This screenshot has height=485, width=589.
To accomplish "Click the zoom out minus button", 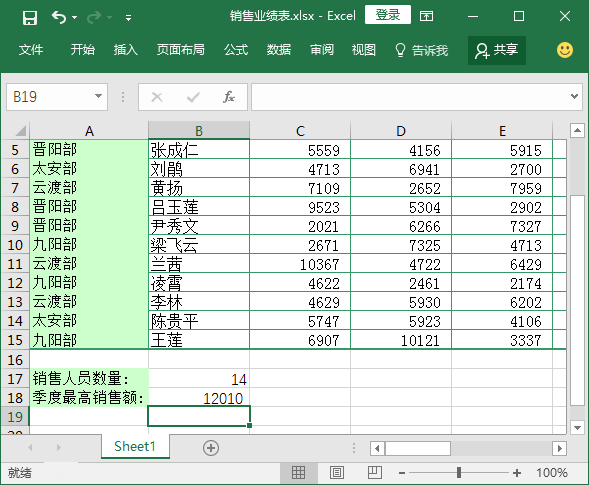I will tap(402, 473).
